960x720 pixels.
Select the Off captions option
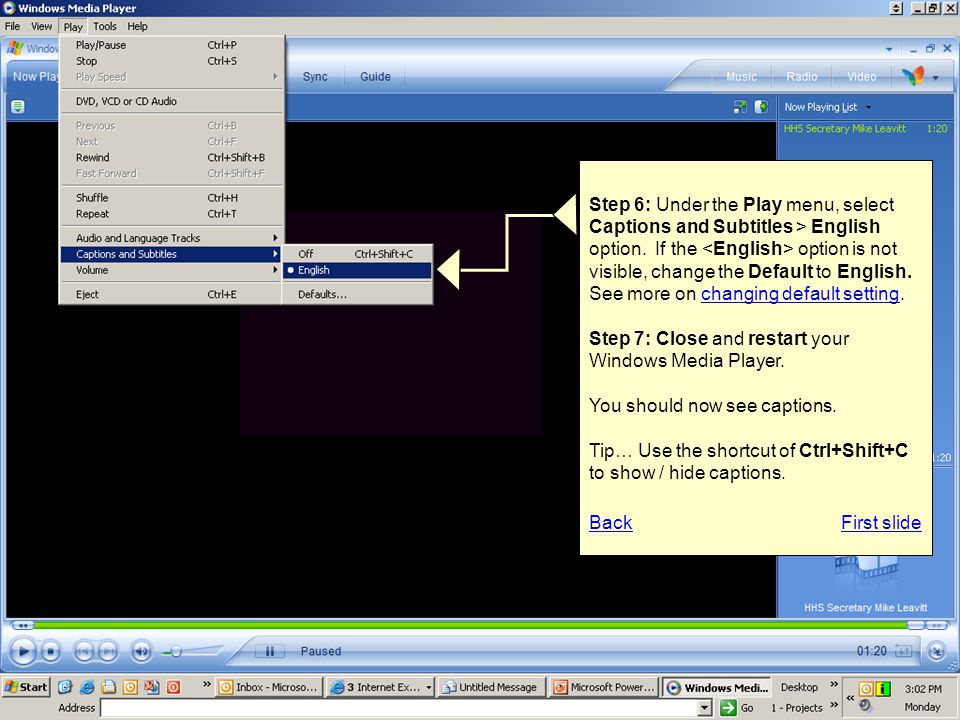357,253
